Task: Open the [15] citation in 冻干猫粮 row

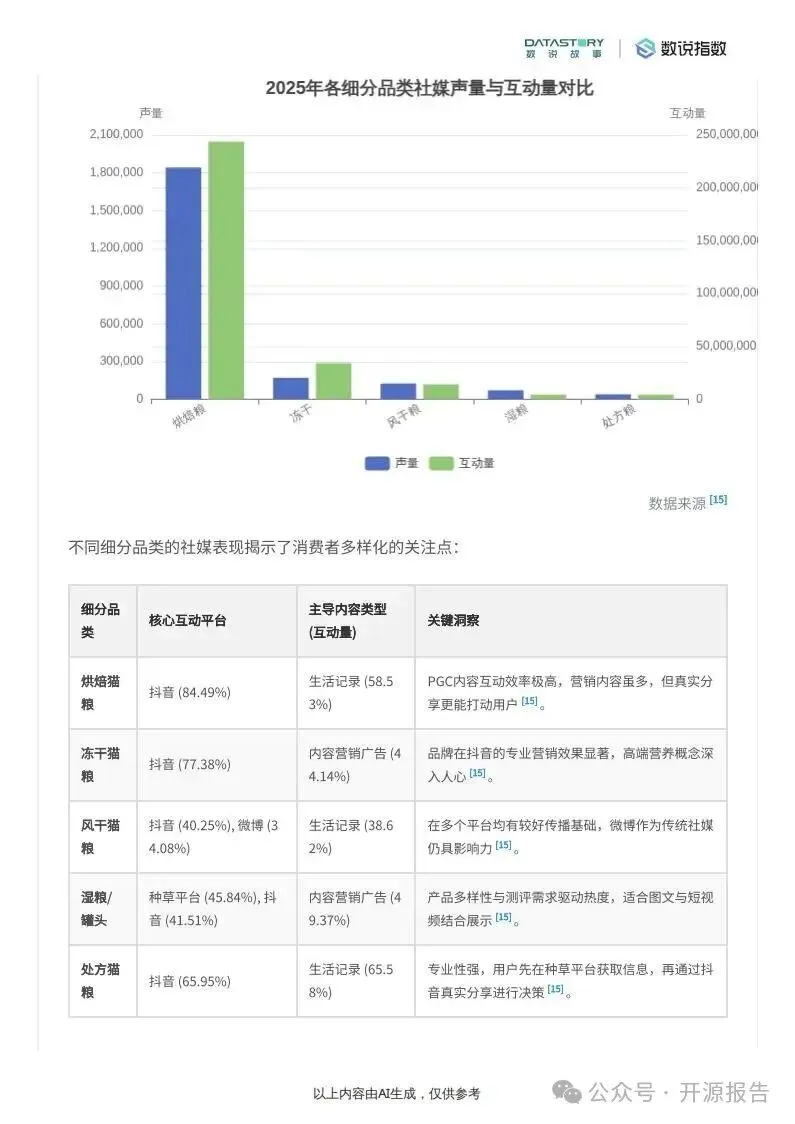Action: click(477, 773)
